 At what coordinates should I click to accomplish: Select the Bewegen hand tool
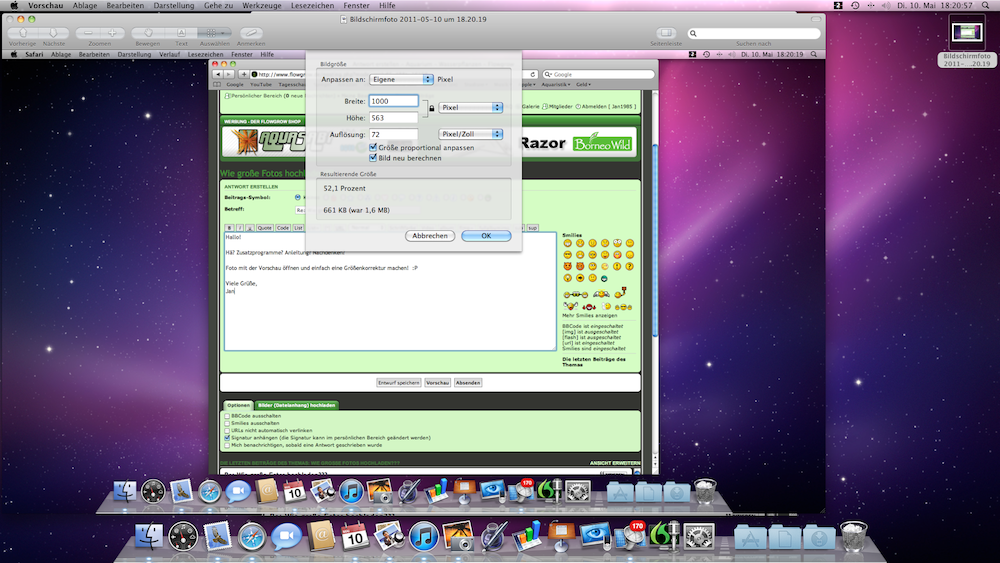point(148,33)
